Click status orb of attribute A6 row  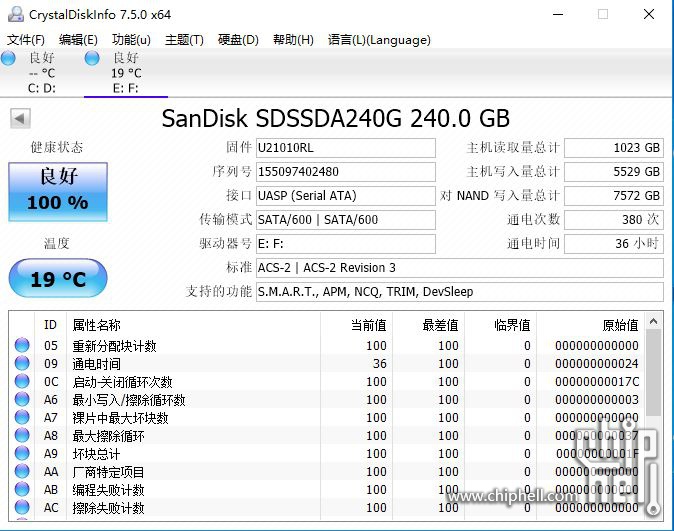tap(22, 399)
